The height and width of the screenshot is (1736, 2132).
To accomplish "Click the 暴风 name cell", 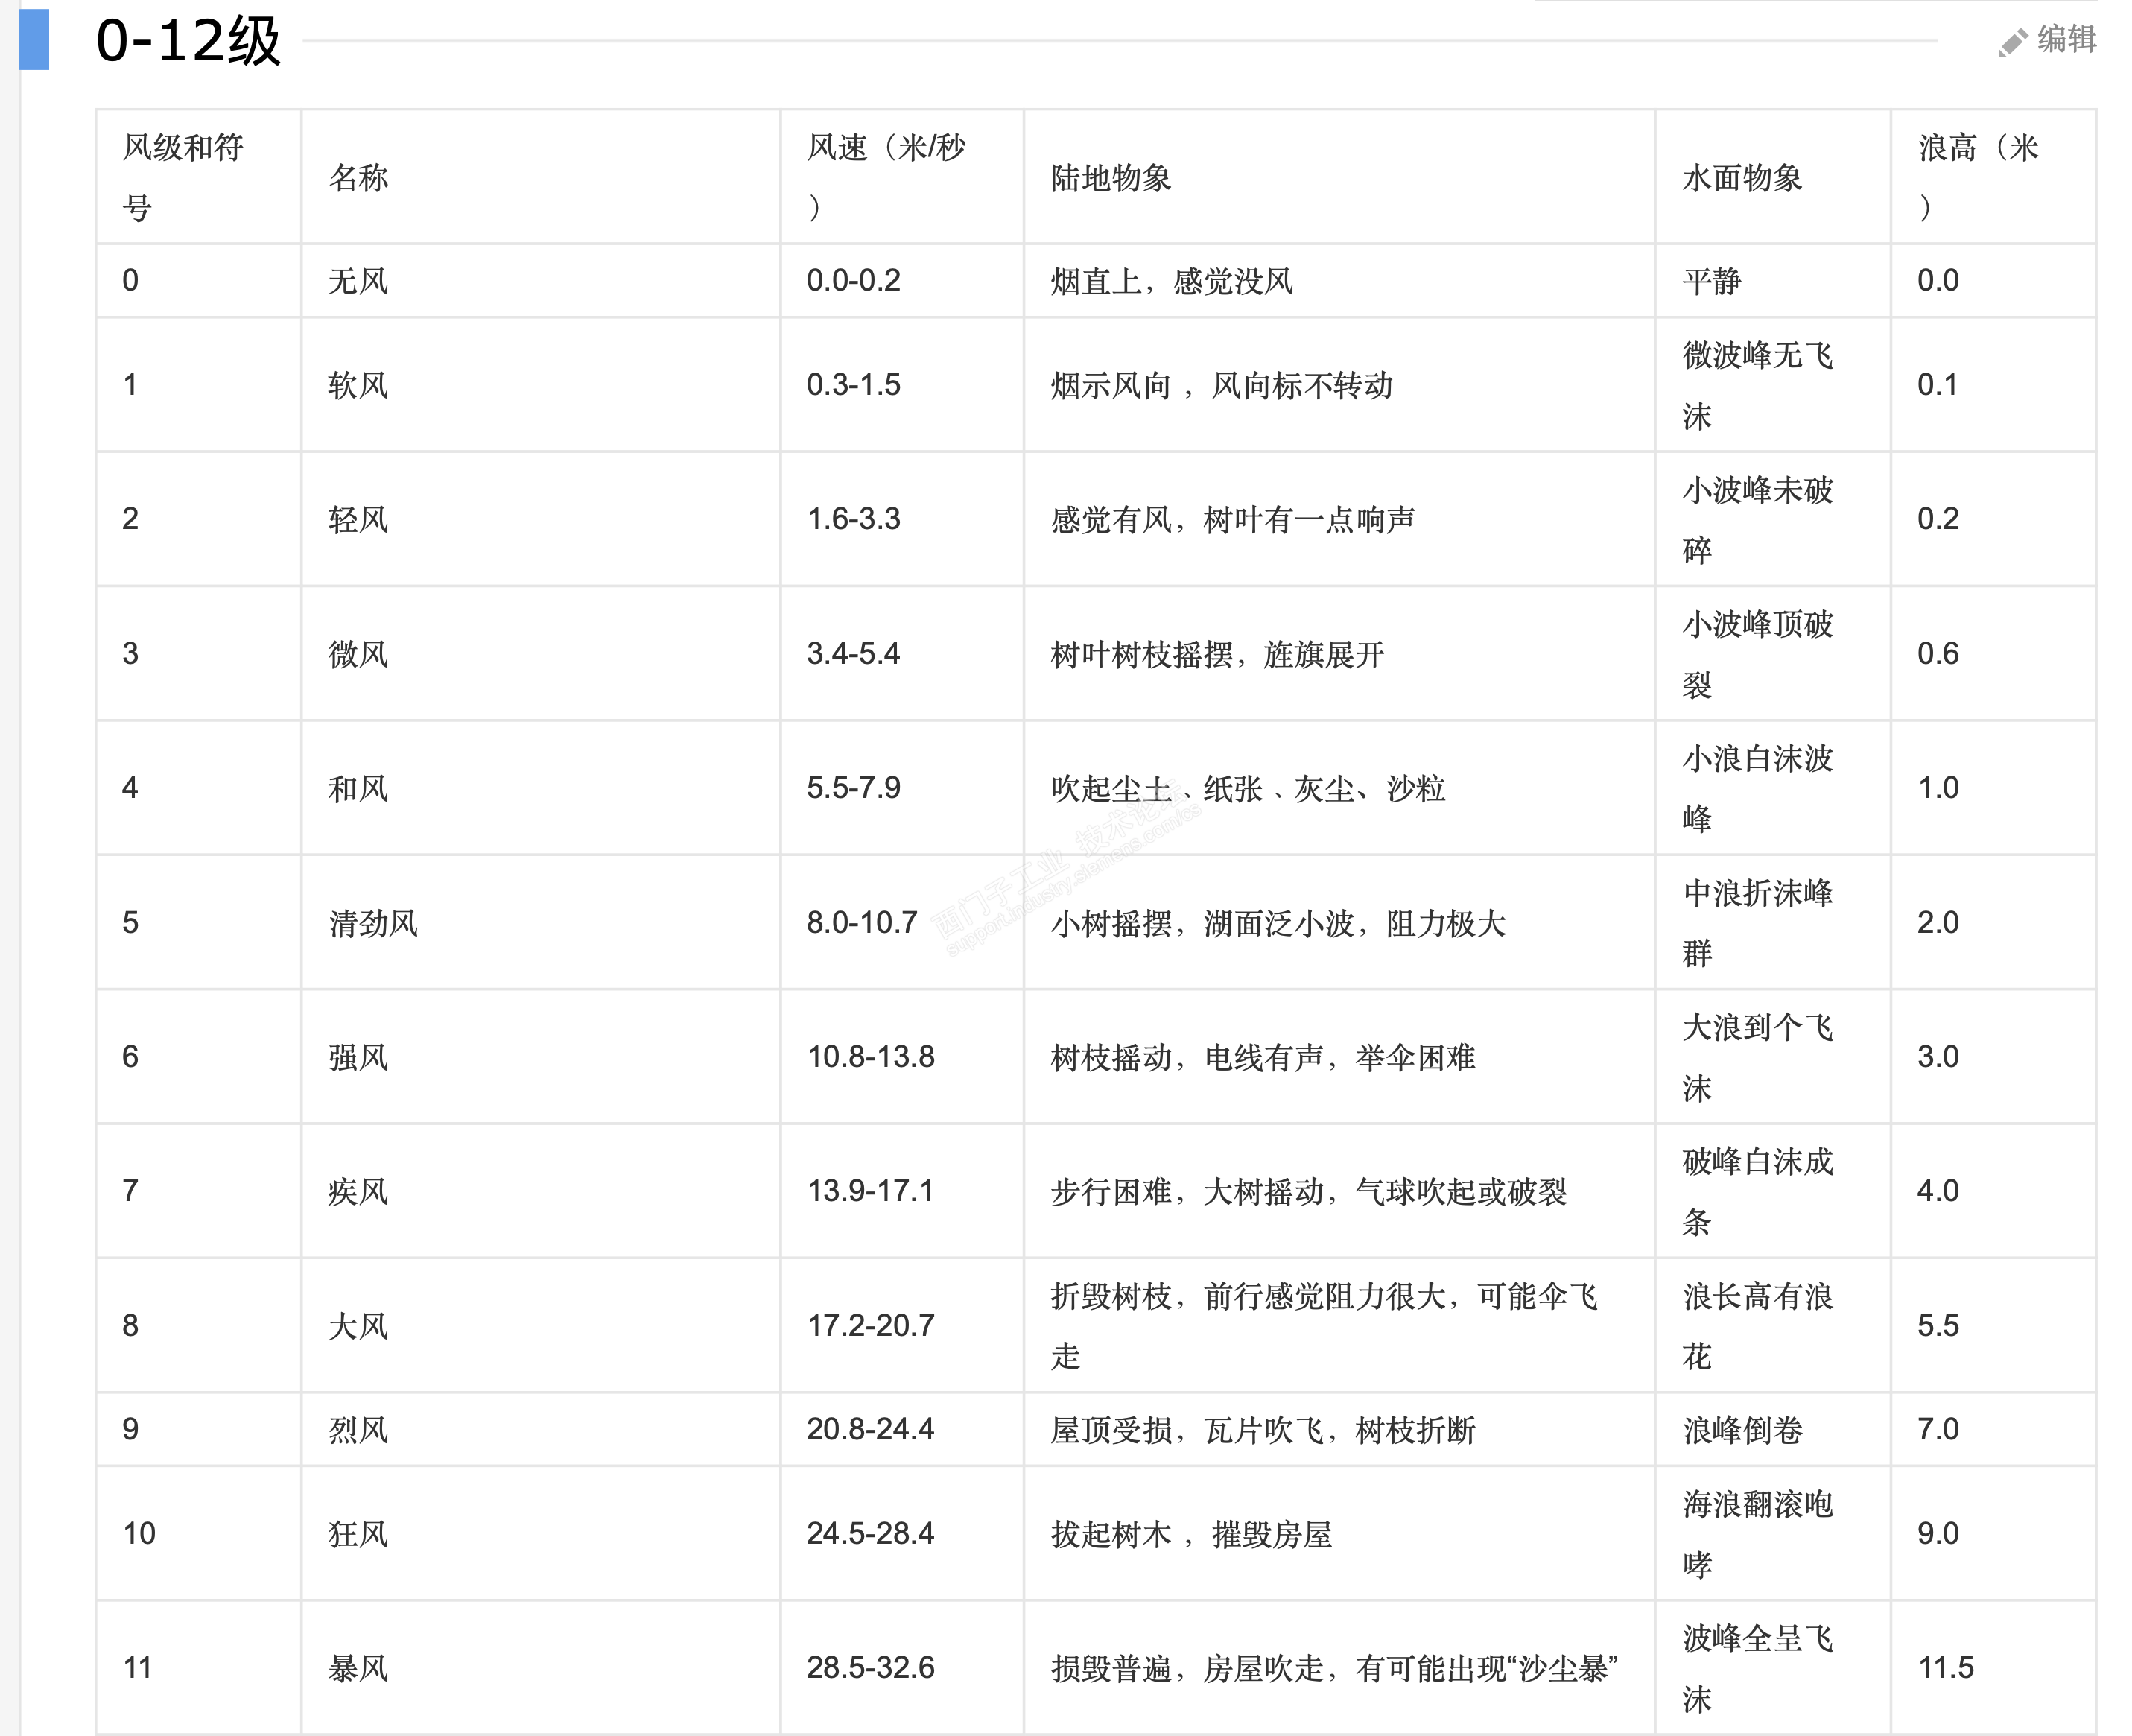I will 358,1668.
